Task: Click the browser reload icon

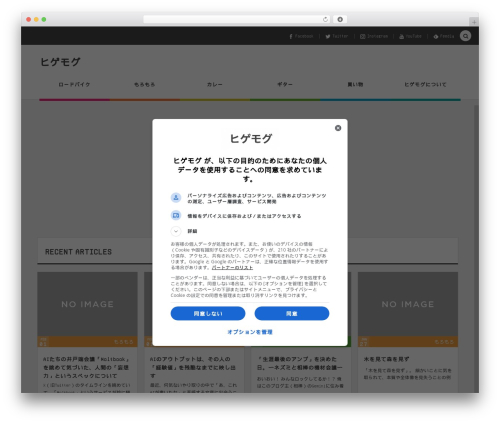Action: pyautogui.click(x=325, y=19)
